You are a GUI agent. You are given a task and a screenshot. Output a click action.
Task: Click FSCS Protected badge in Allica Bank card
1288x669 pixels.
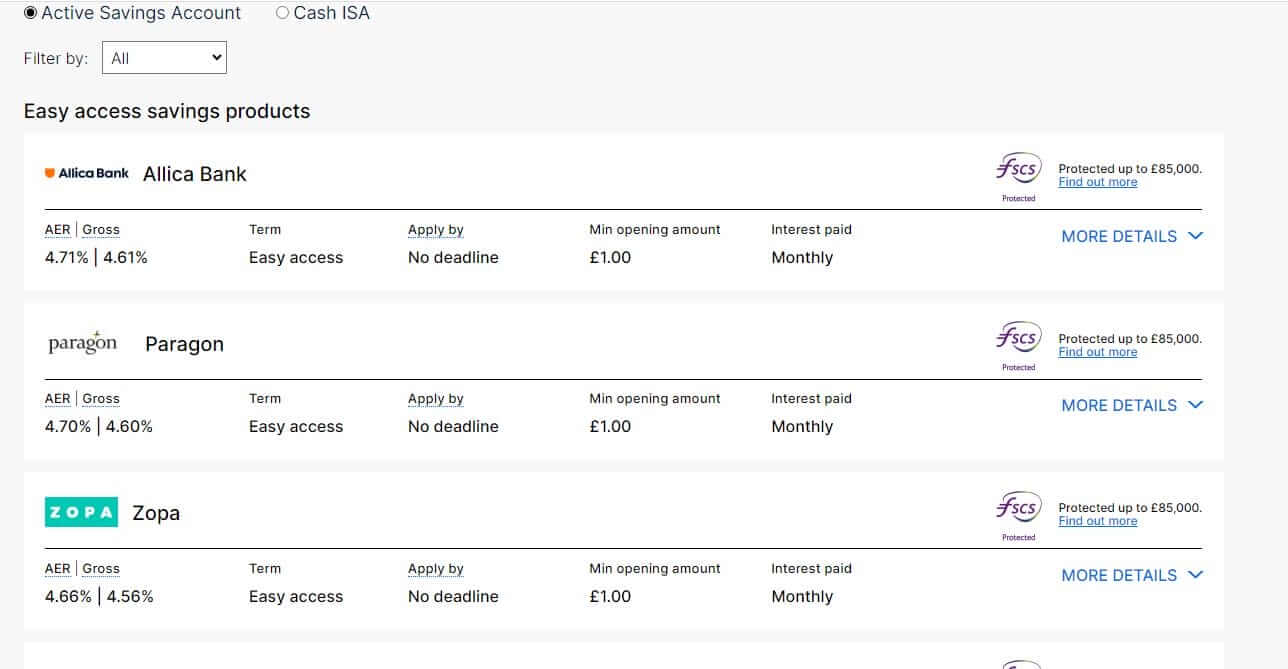[1018, 177]
